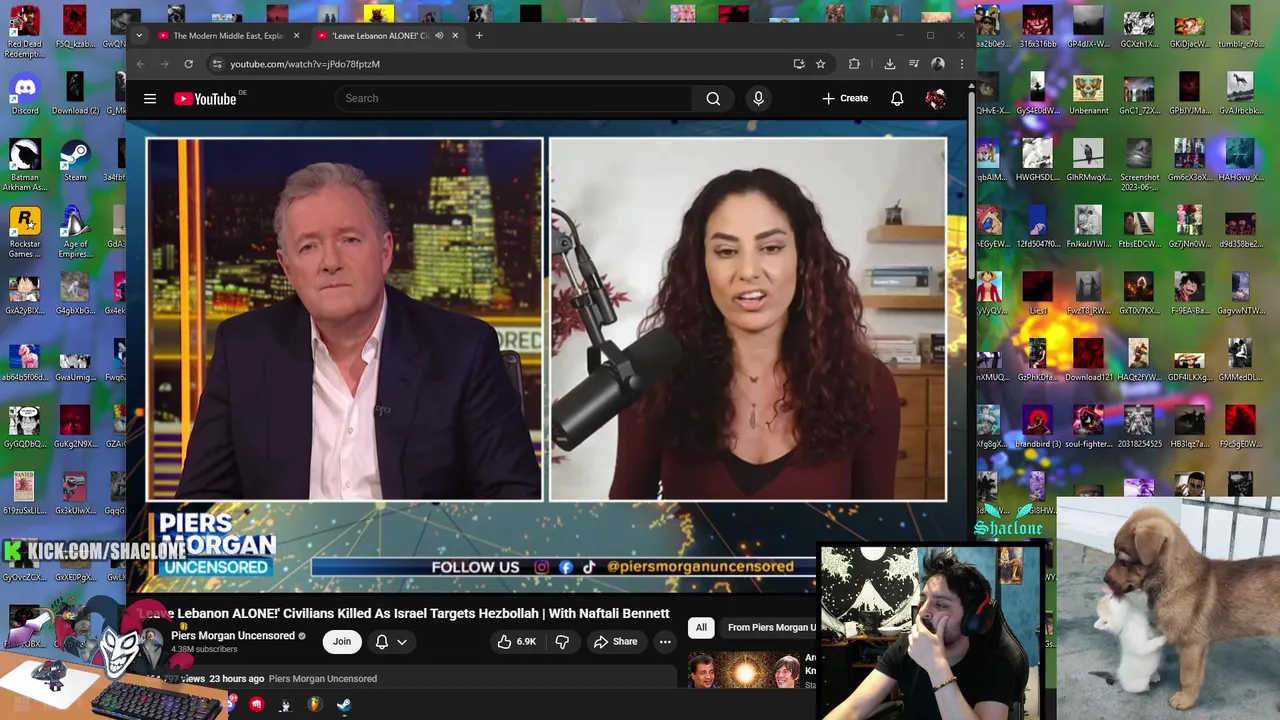1280x720 pixels.
Task: Toggle the channel notification bell beside Join
Action: 381,642
